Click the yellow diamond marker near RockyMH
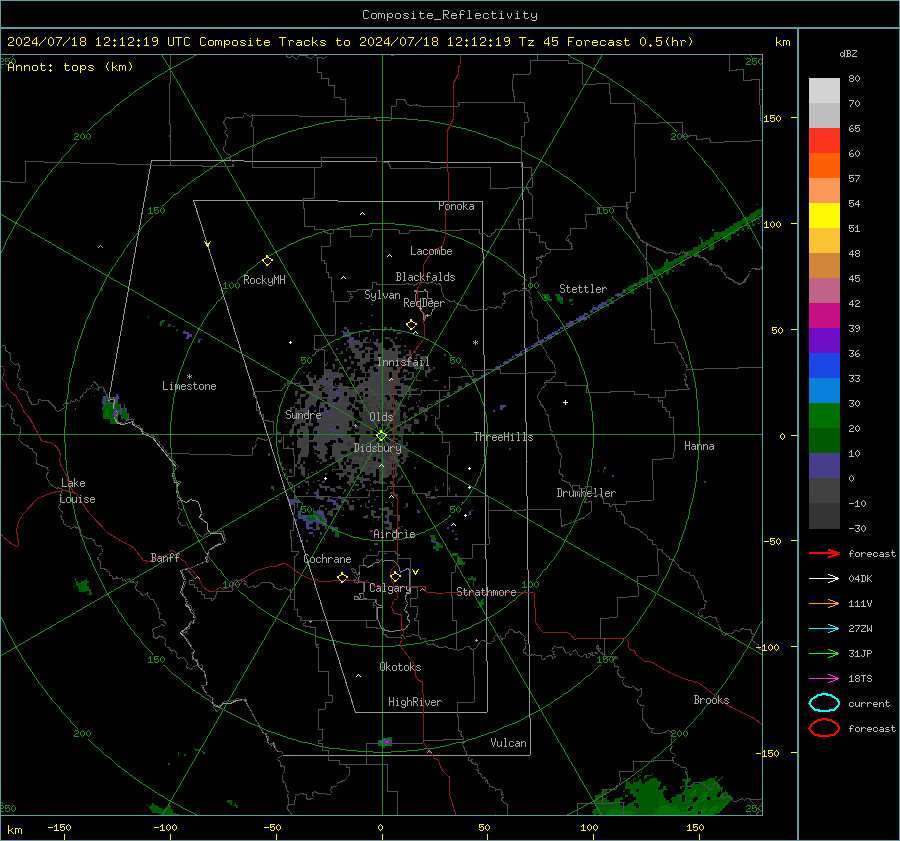The width and height of the screenshot is (900, 841). [x=267, y=261]
